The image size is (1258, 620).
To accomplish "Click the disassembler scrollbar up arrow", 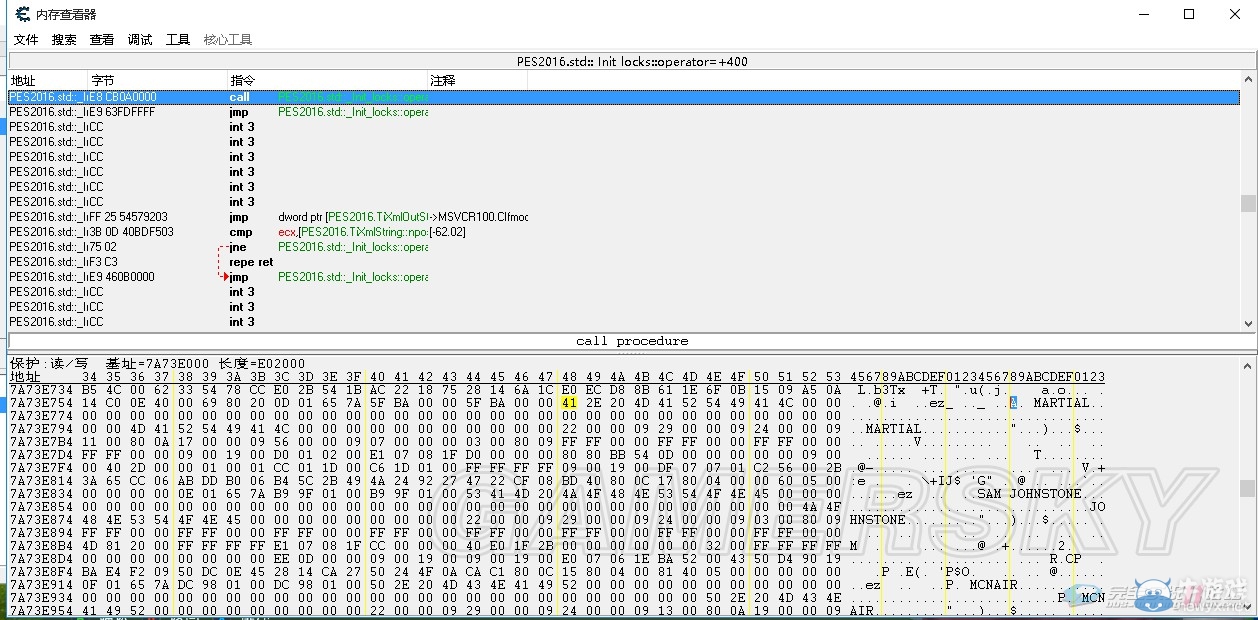I will 1247,80.
